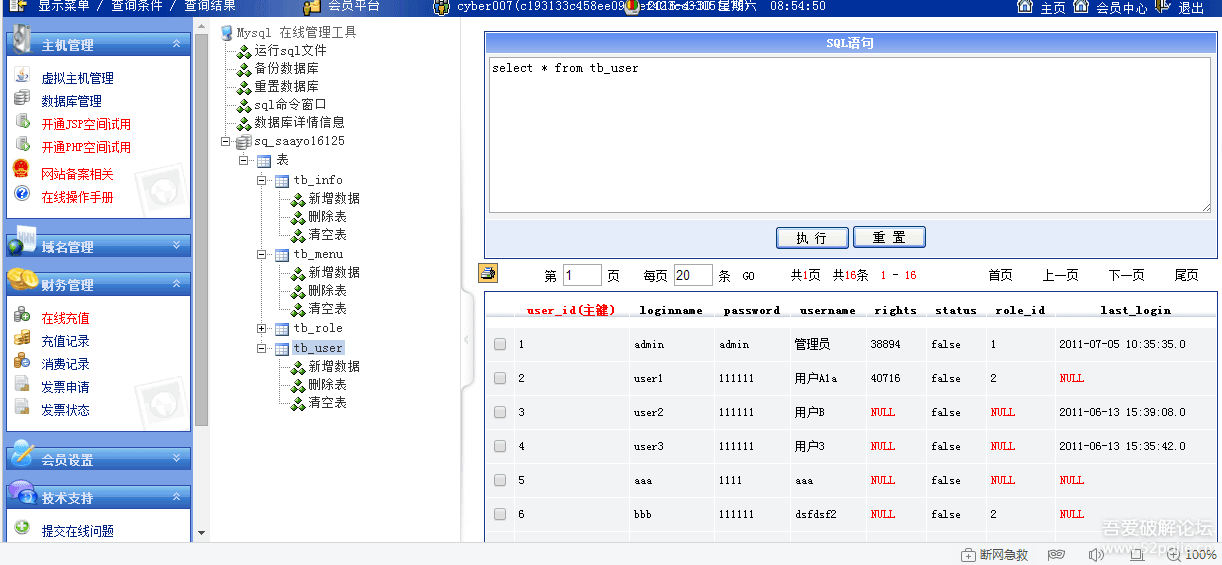Viewport: 1222px width, 565px height.
Task: Click 清空表 under tb_user
Action: coord(327,403)
